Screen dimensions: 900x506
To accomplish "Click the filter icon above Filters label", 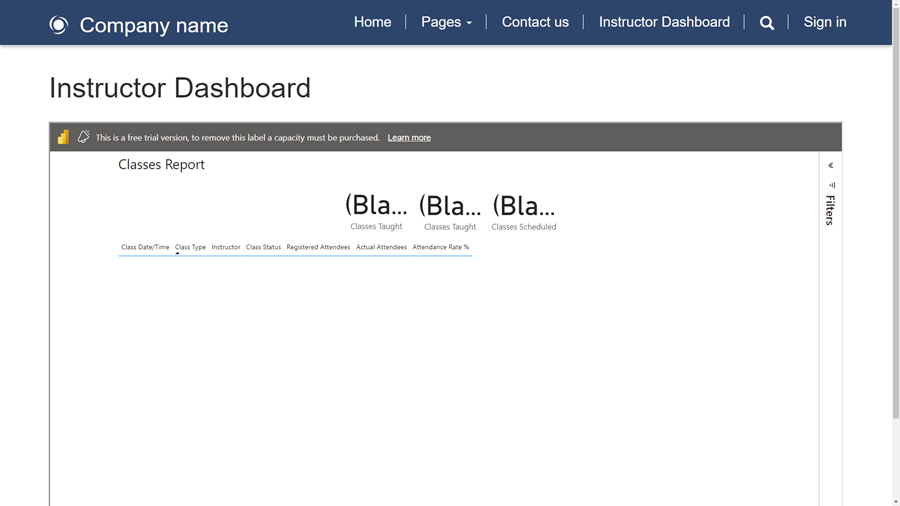I will click(x=832, y=185).
